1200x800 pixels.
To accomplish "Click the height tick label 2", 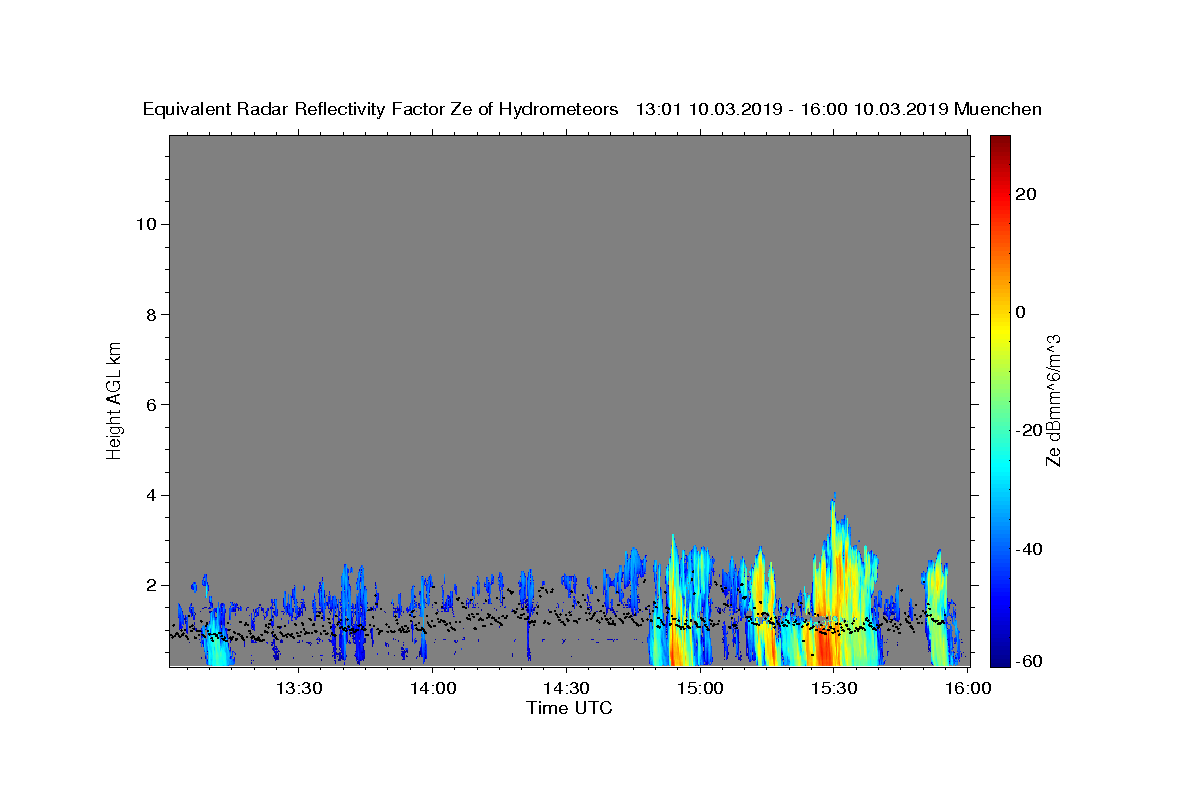I will (151, 585).
